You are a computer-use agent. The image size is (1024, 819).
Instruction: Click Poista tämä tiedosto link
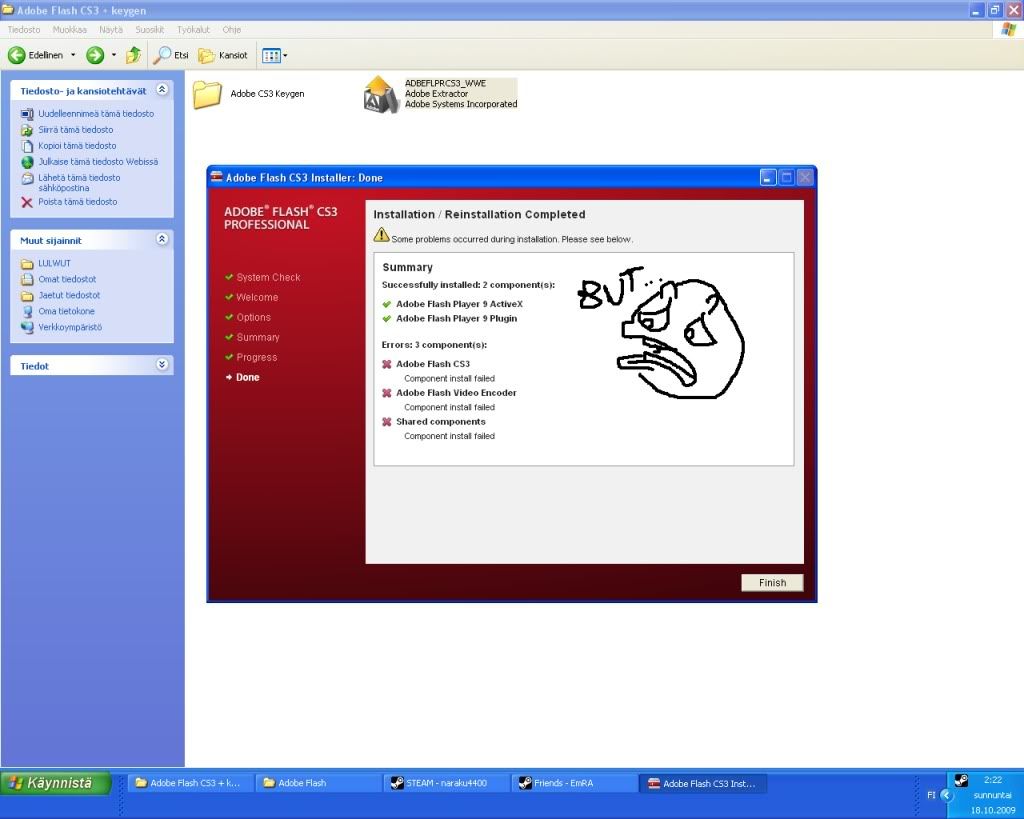tap(78, 202)
